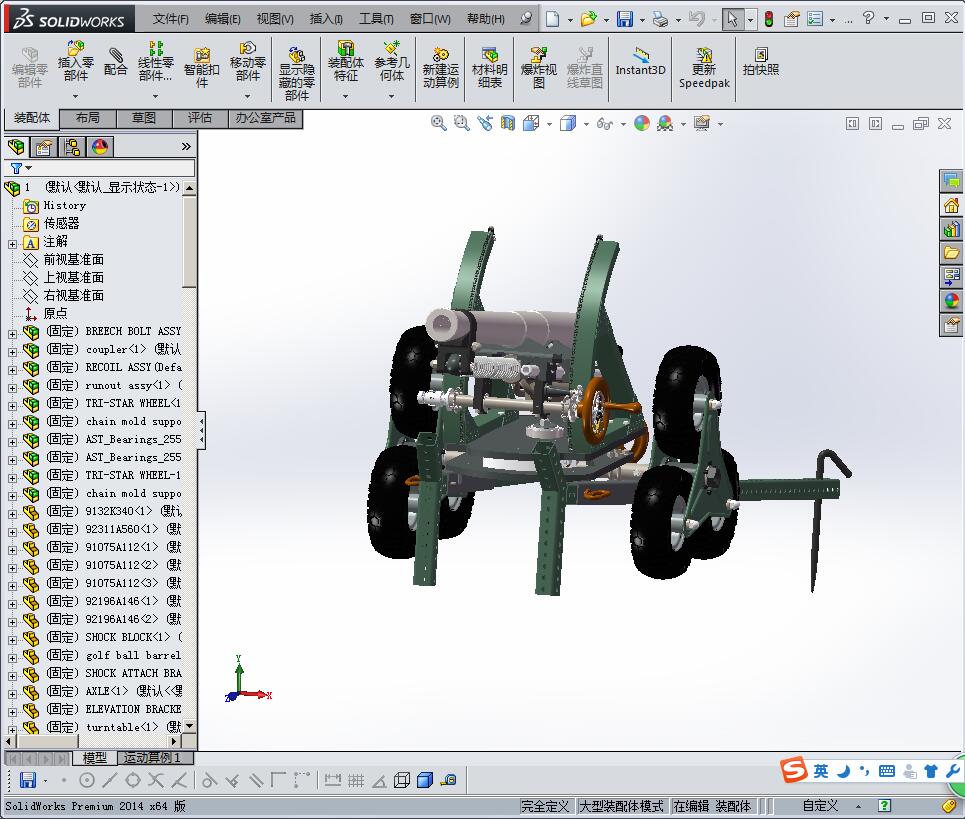Click the Apply Scene icon in view toolbar
Image resolution: width=965 pixels, height=819 pixels.
665,123
